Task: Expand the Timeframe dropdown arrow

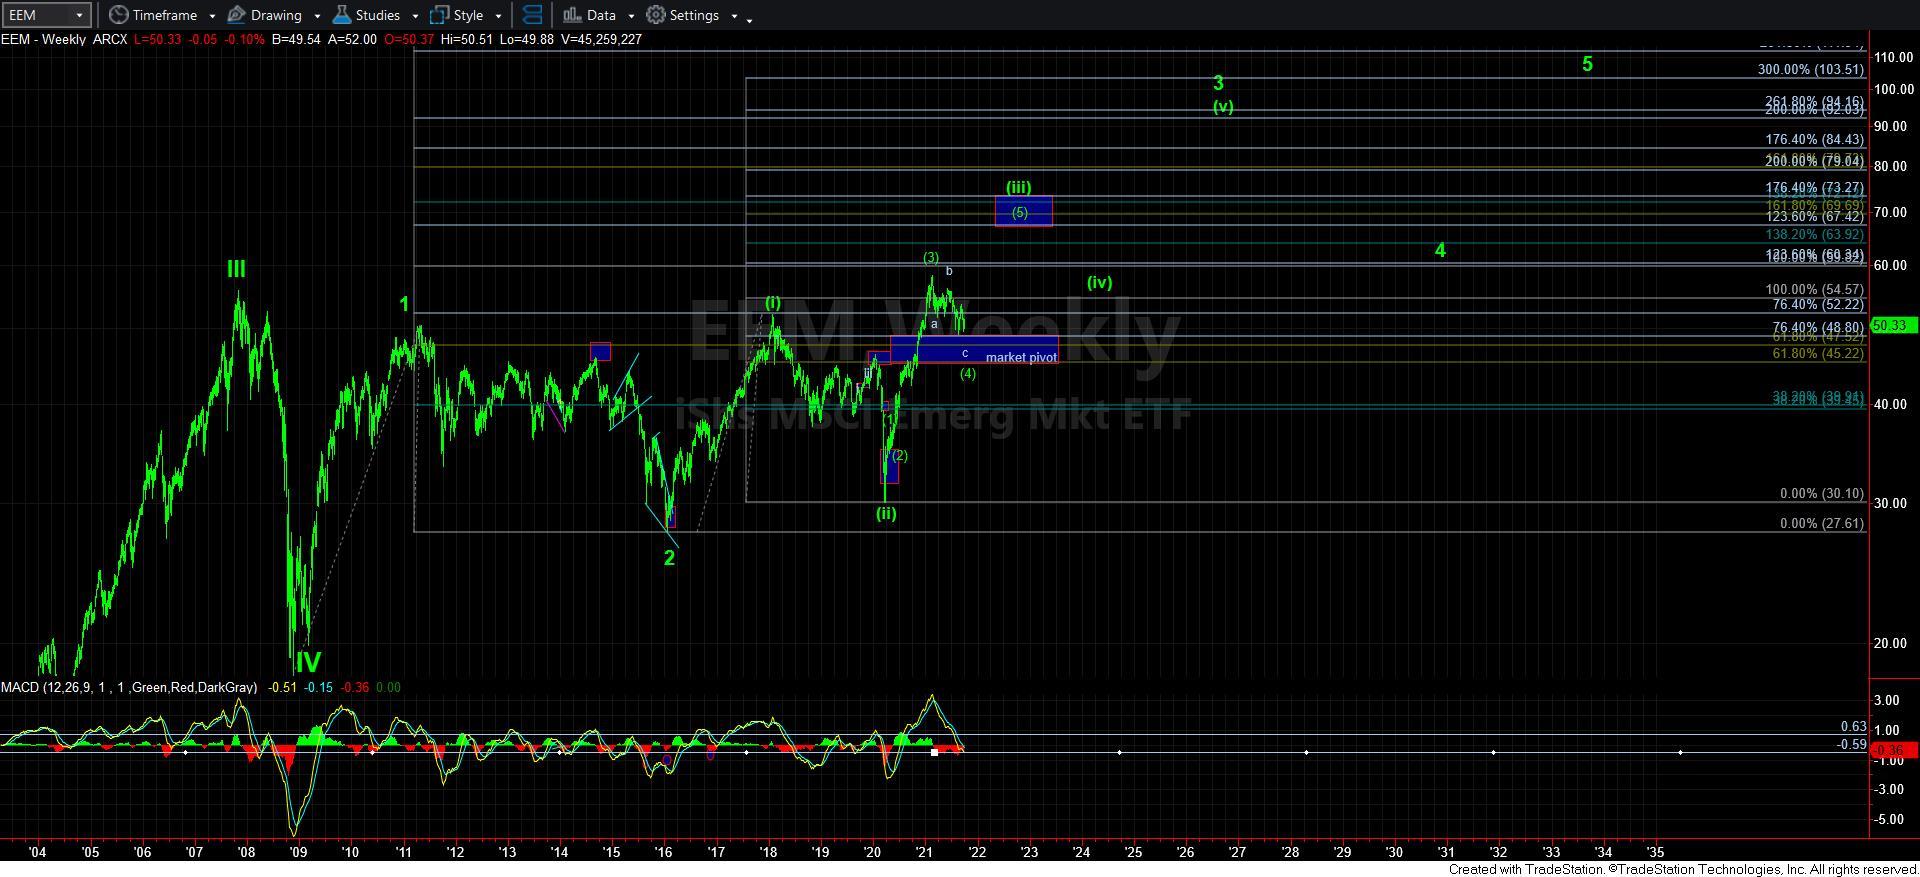Action: pyautogui.click(x=212, y=16)
